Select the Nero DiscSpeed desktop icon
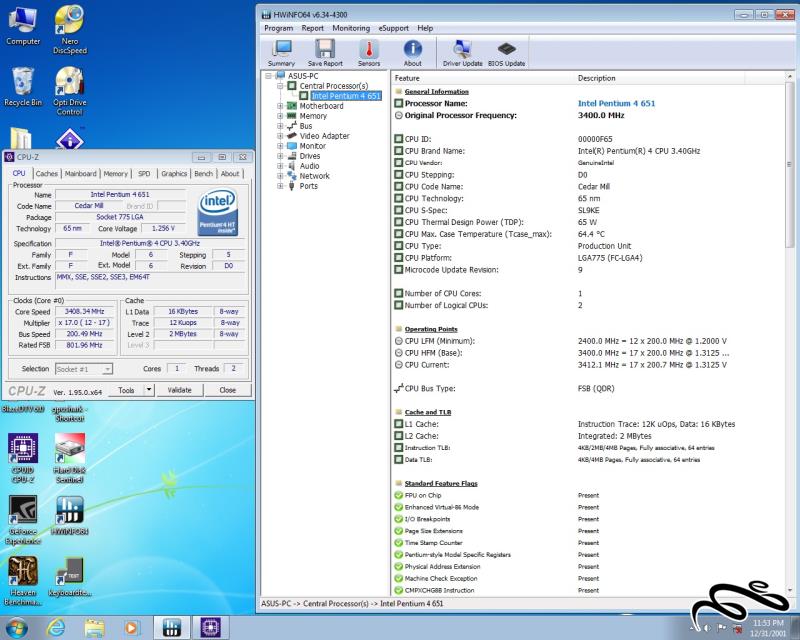 click(x=70, y=30)
